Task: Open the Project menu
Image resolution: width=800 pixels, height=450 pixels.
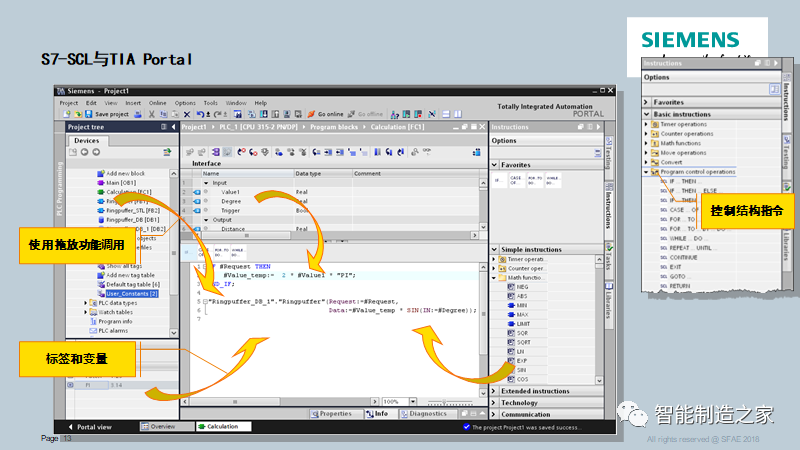Action: point(68,103)
